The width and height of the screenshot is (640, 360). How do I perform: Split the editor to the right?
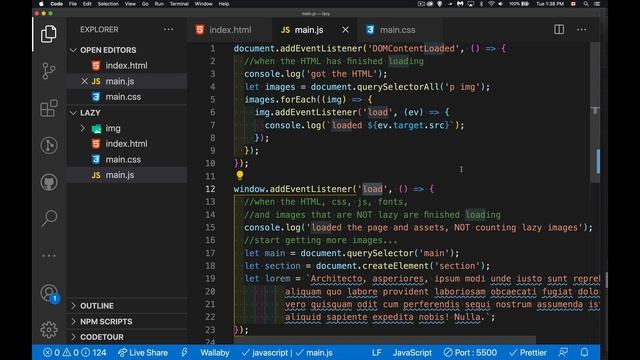559,29
